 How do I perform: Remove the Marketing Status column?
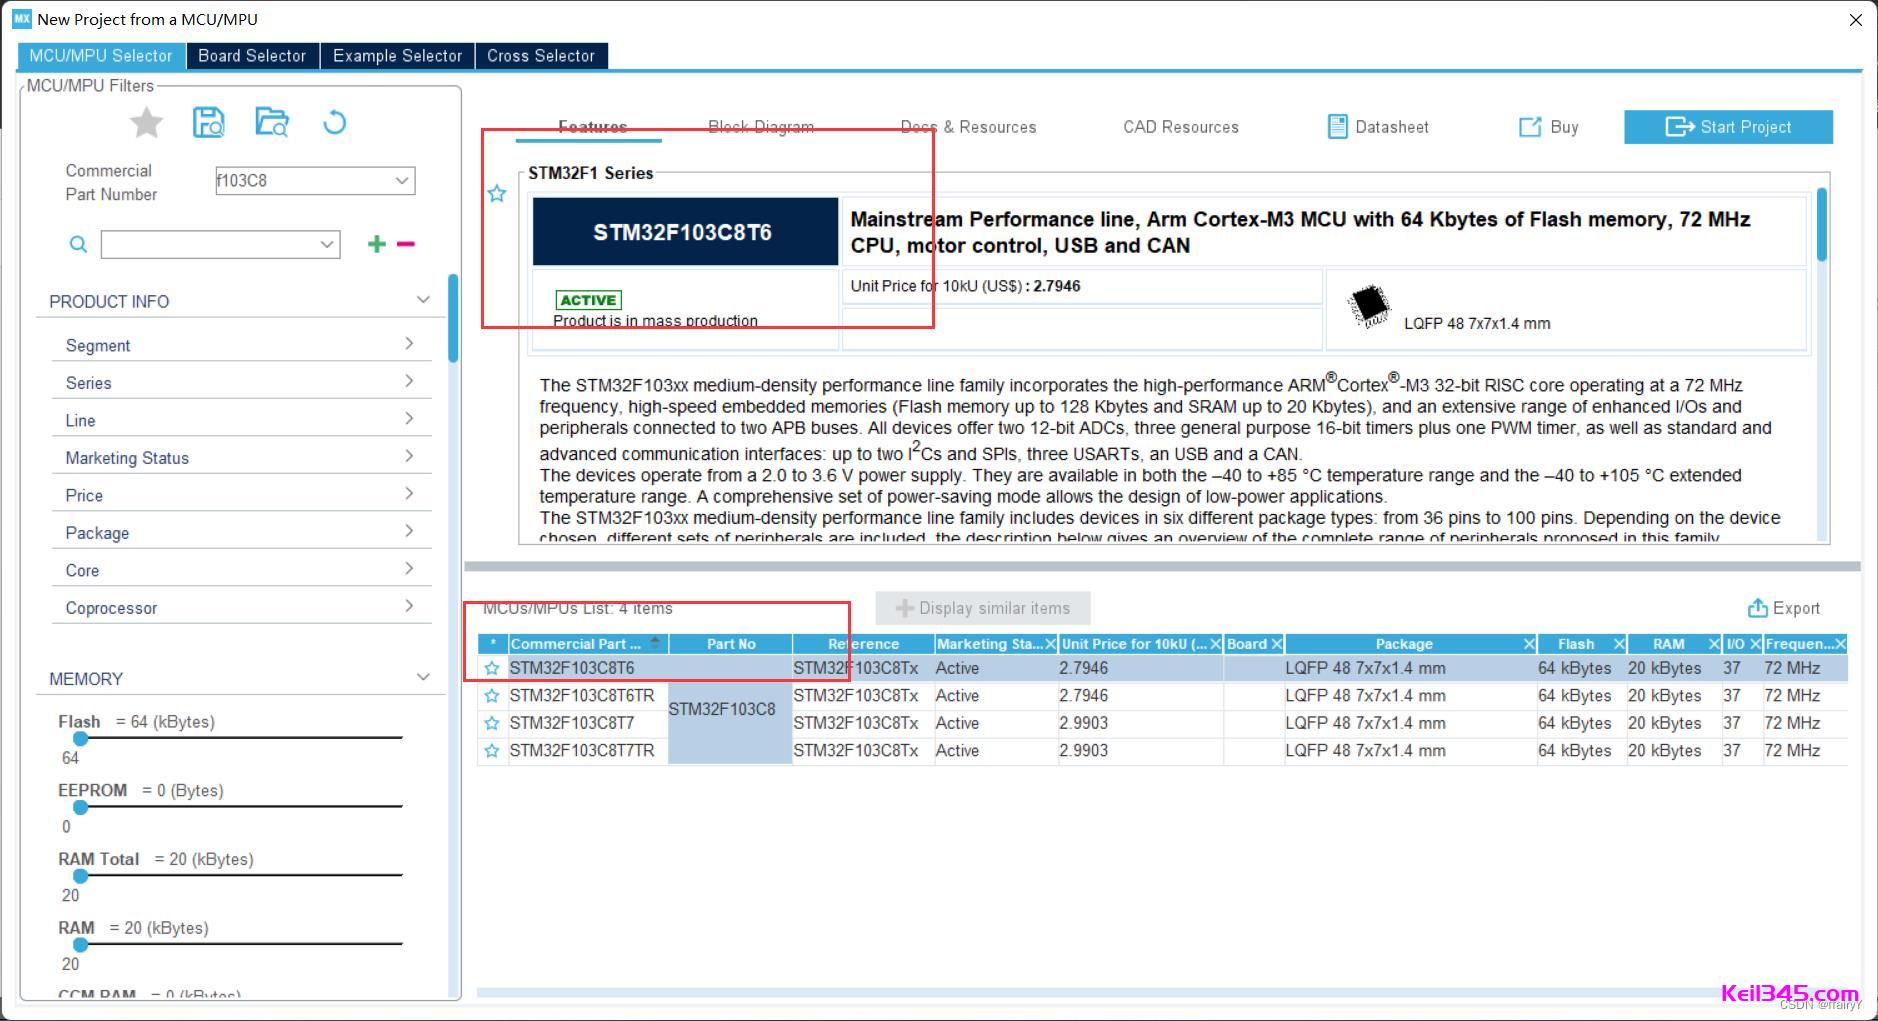[1050, 644]
